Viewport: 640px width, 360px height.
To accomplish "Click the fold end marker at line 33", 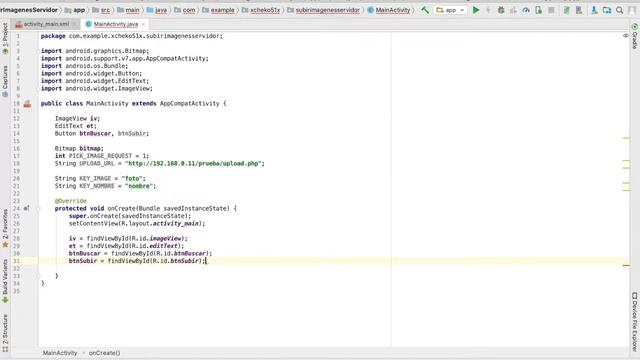I will [38, 276].
